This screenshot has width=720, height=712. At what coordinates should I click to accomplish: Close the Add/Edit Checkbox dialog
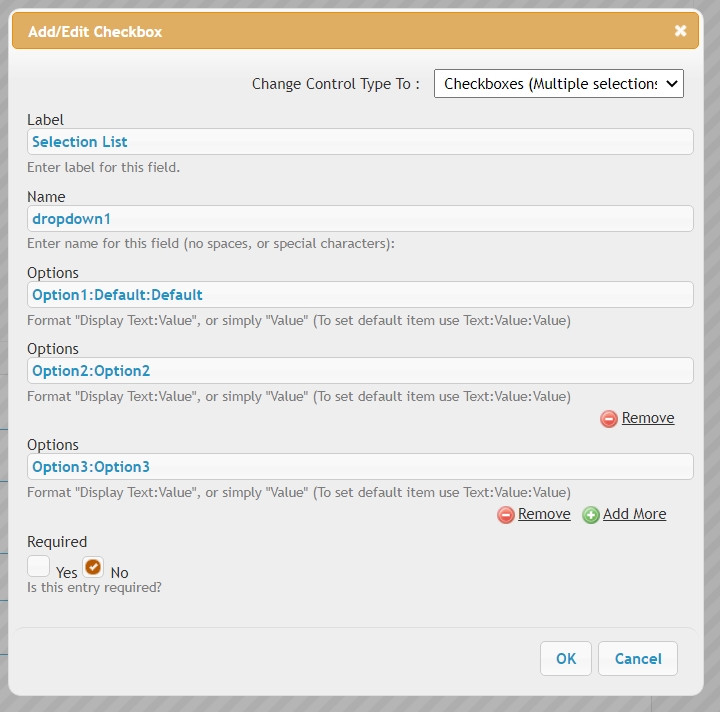(x=680, y=31)
